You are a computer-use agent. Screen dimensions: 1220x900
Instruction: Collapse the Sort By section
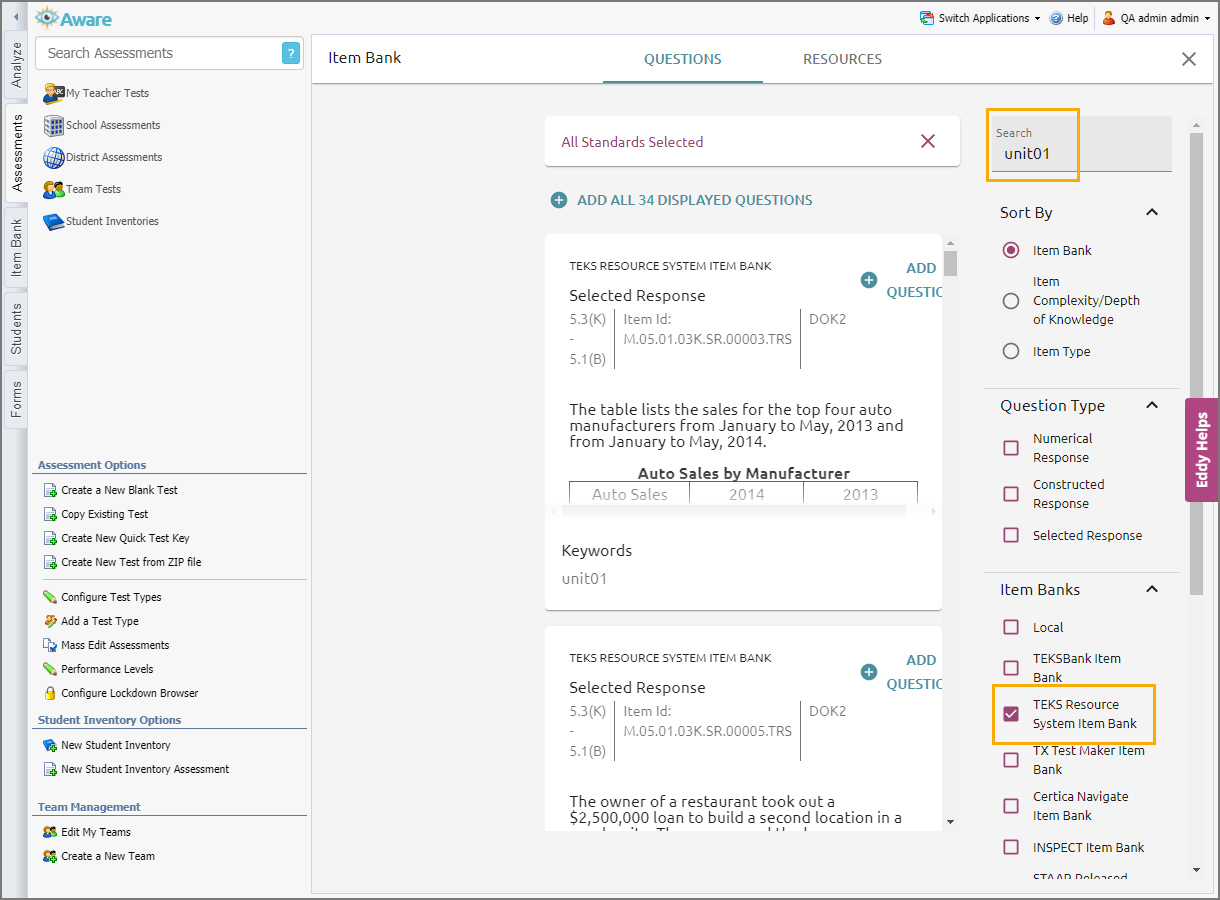pos(1152,212)
